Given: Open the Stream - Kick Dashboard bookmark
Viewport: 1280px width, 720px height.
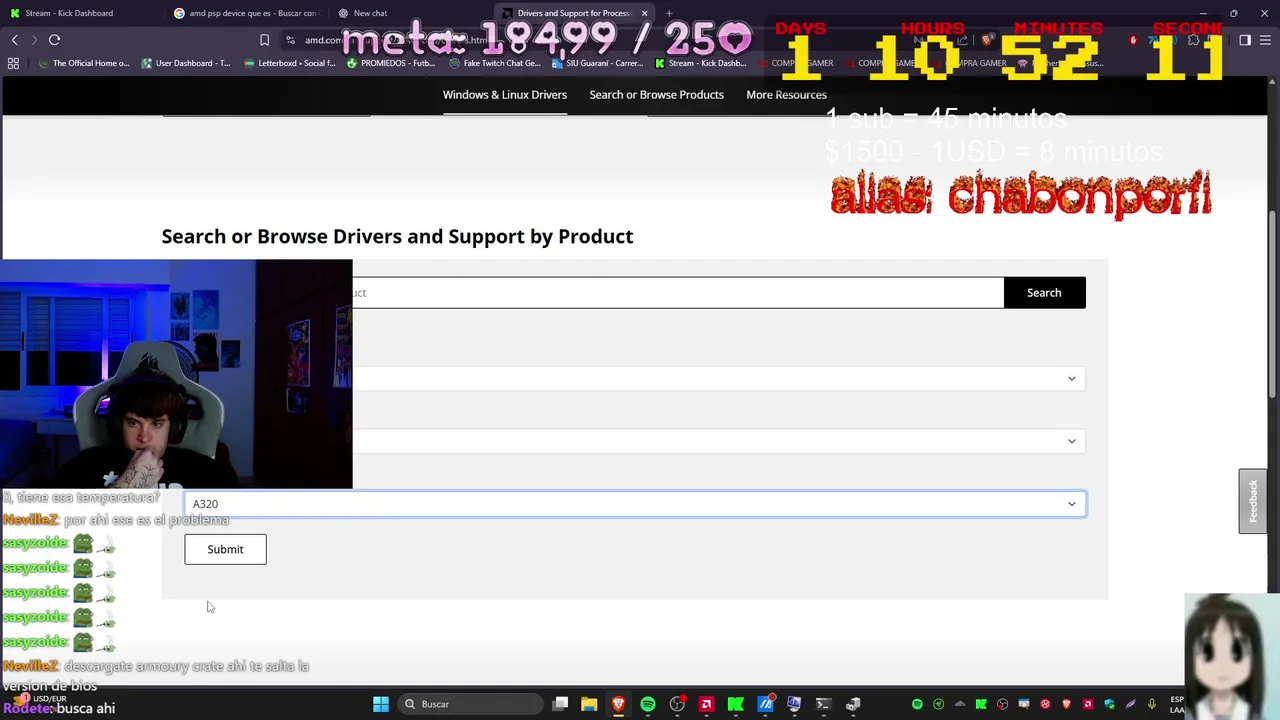Looking at the screenshot, I should (x=701, y=63).
